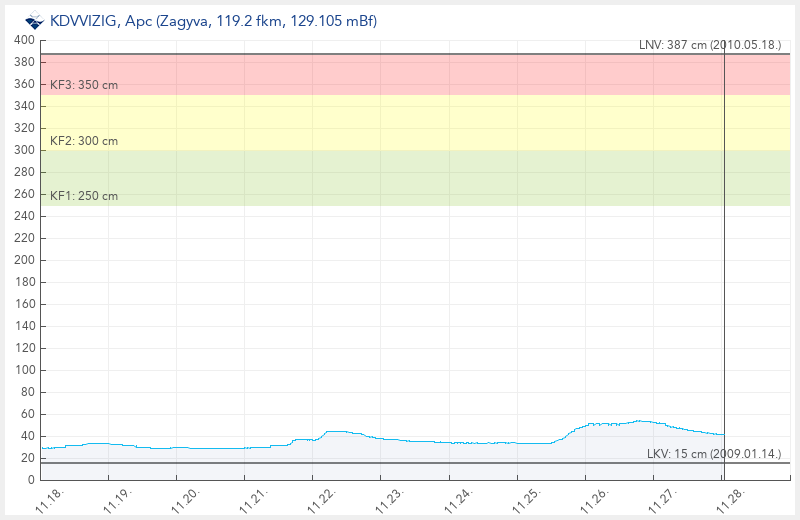Click the 11.25. date label on x-axis
Screen dimensions: 800x520
point(526,499)
